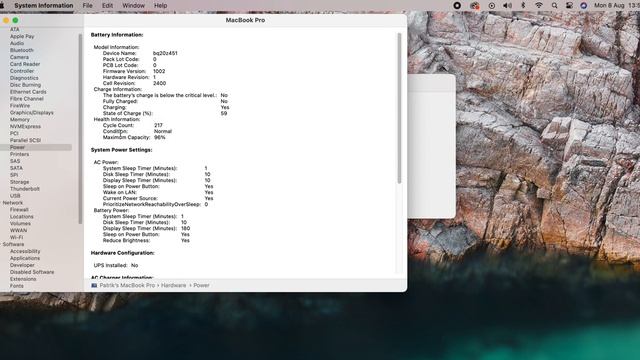Select Developer under Software

tap(22, 265)
